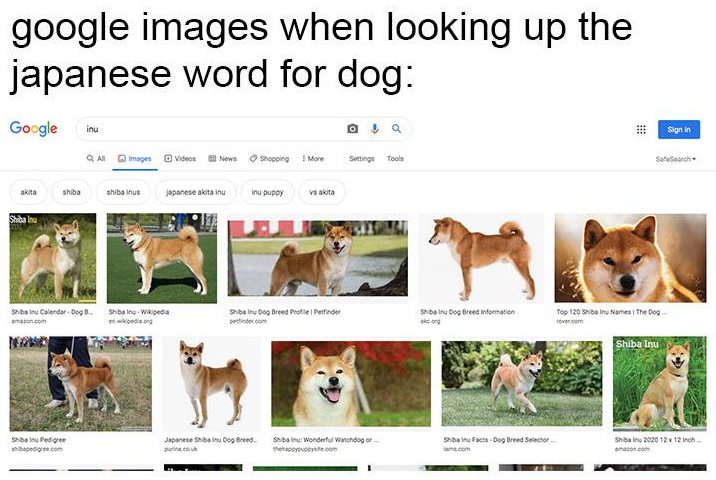Open the Shiba Inu - Wikipedia image result
Screen dimensions: 716x480
(162, 258)
